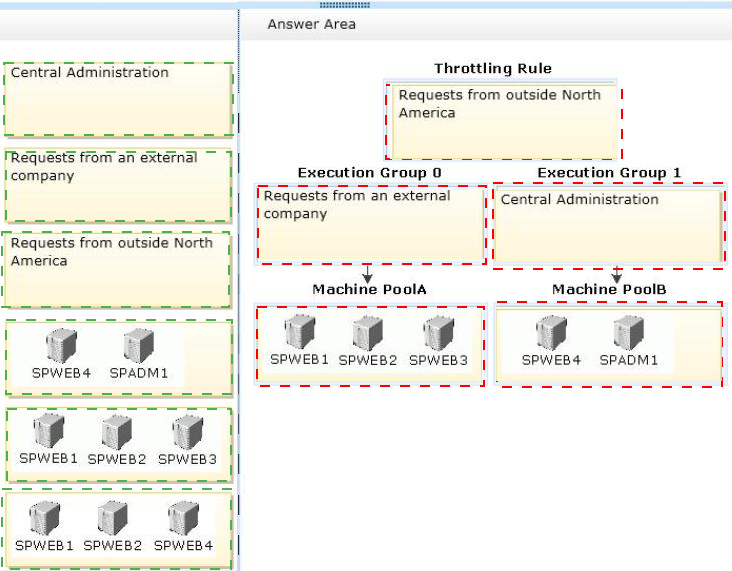Select SPWEB2 server icon in Machine PoolA
732x571 pixels.
click(368, 334)
